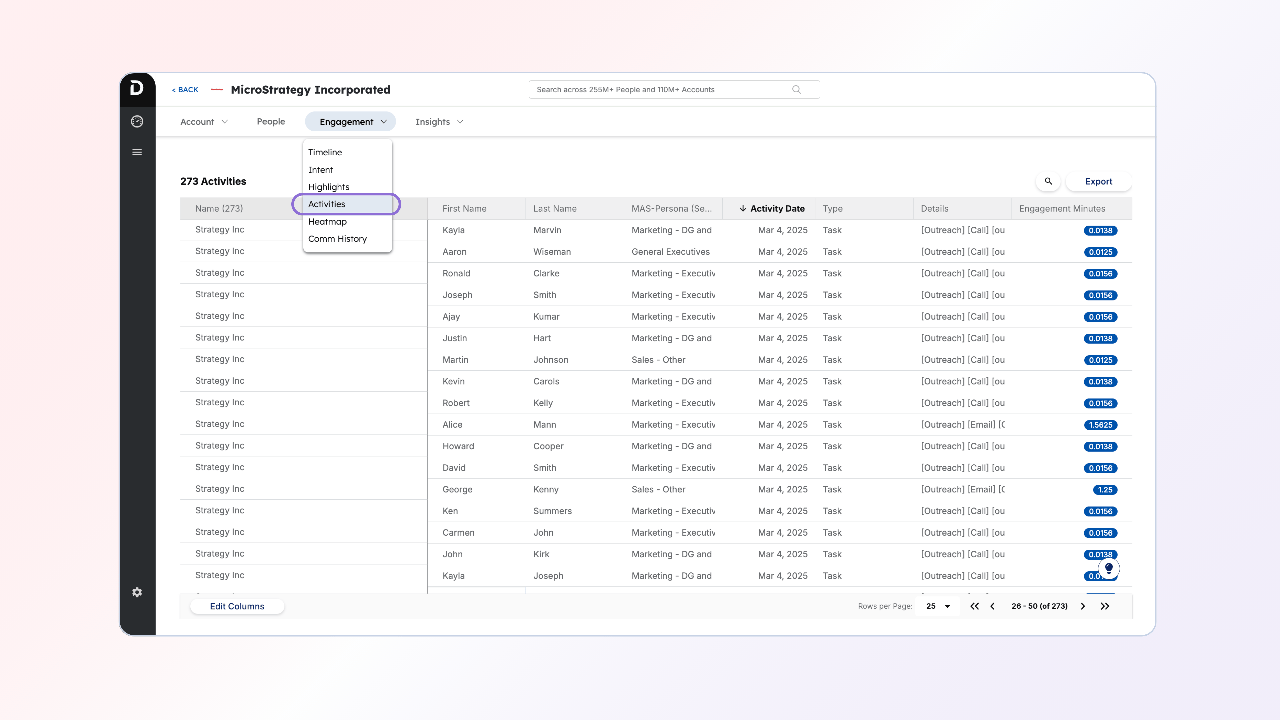Switch to the People tab
The width and height of the screenshot is (1280, 720).
pyautogui.click(x=271, y=122)
